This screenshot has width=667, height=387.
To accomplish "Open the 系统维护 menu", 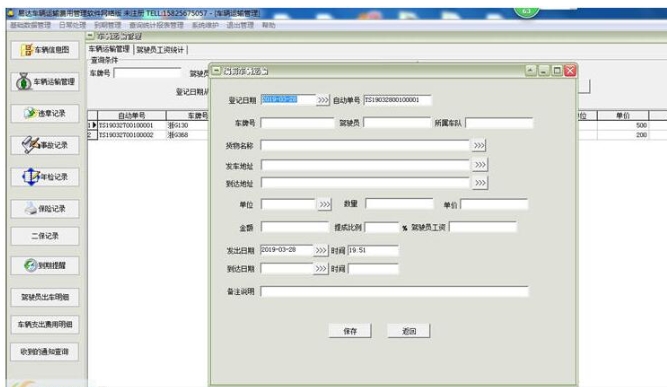I will coord(205,25).
